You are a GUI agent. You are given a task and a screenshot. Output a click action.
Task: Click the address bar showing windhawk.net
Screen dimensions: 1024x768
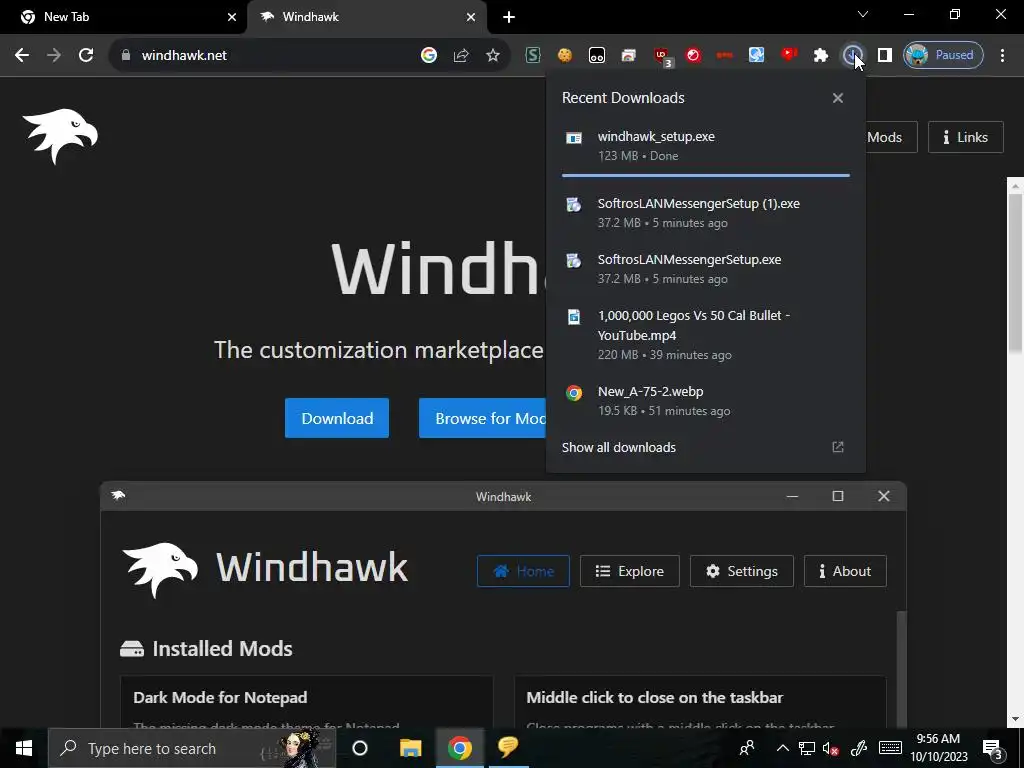[261, 56]
